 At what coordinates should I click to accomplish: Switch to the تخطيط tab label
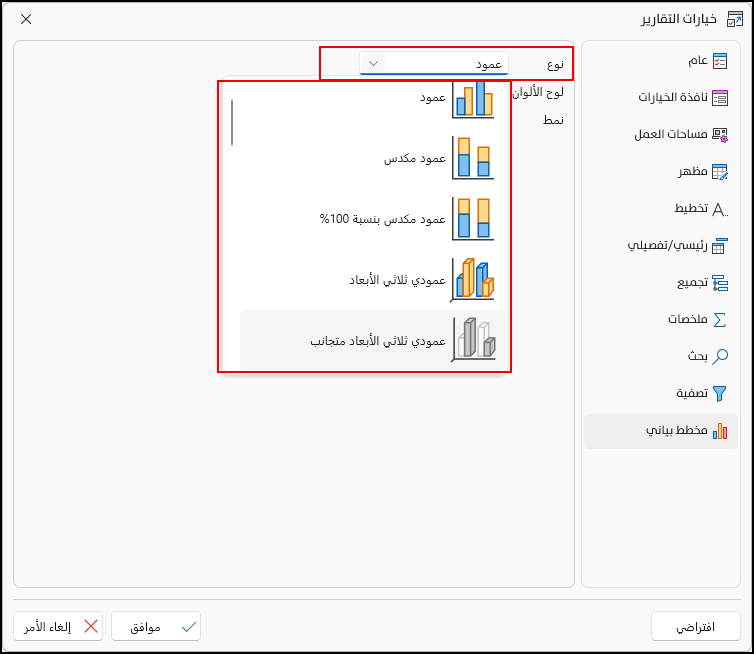(x=691, y=208)
